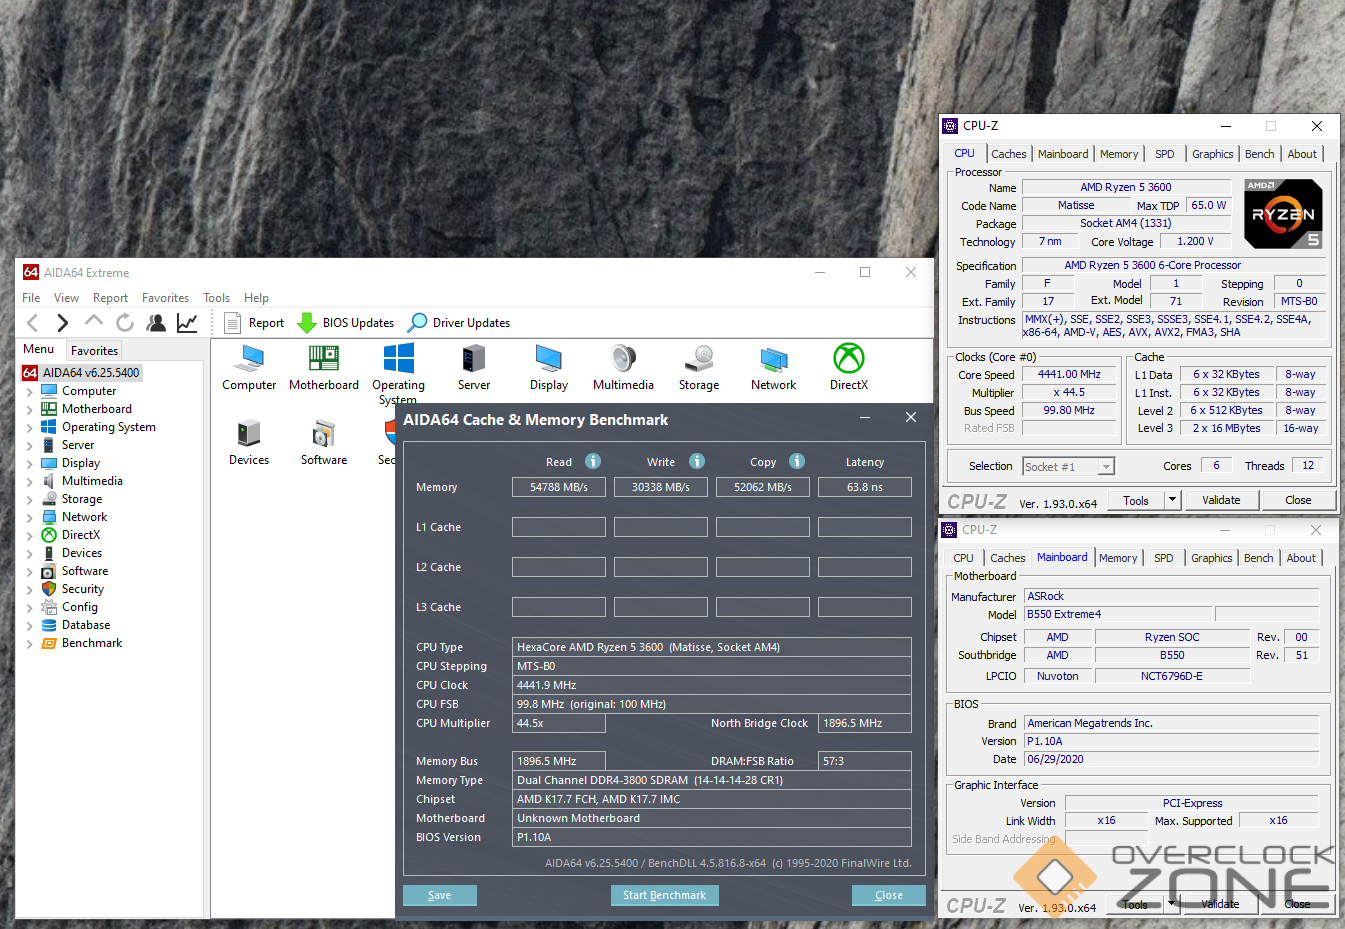Refresh the AIDA64 page

[x=125, y=322]
